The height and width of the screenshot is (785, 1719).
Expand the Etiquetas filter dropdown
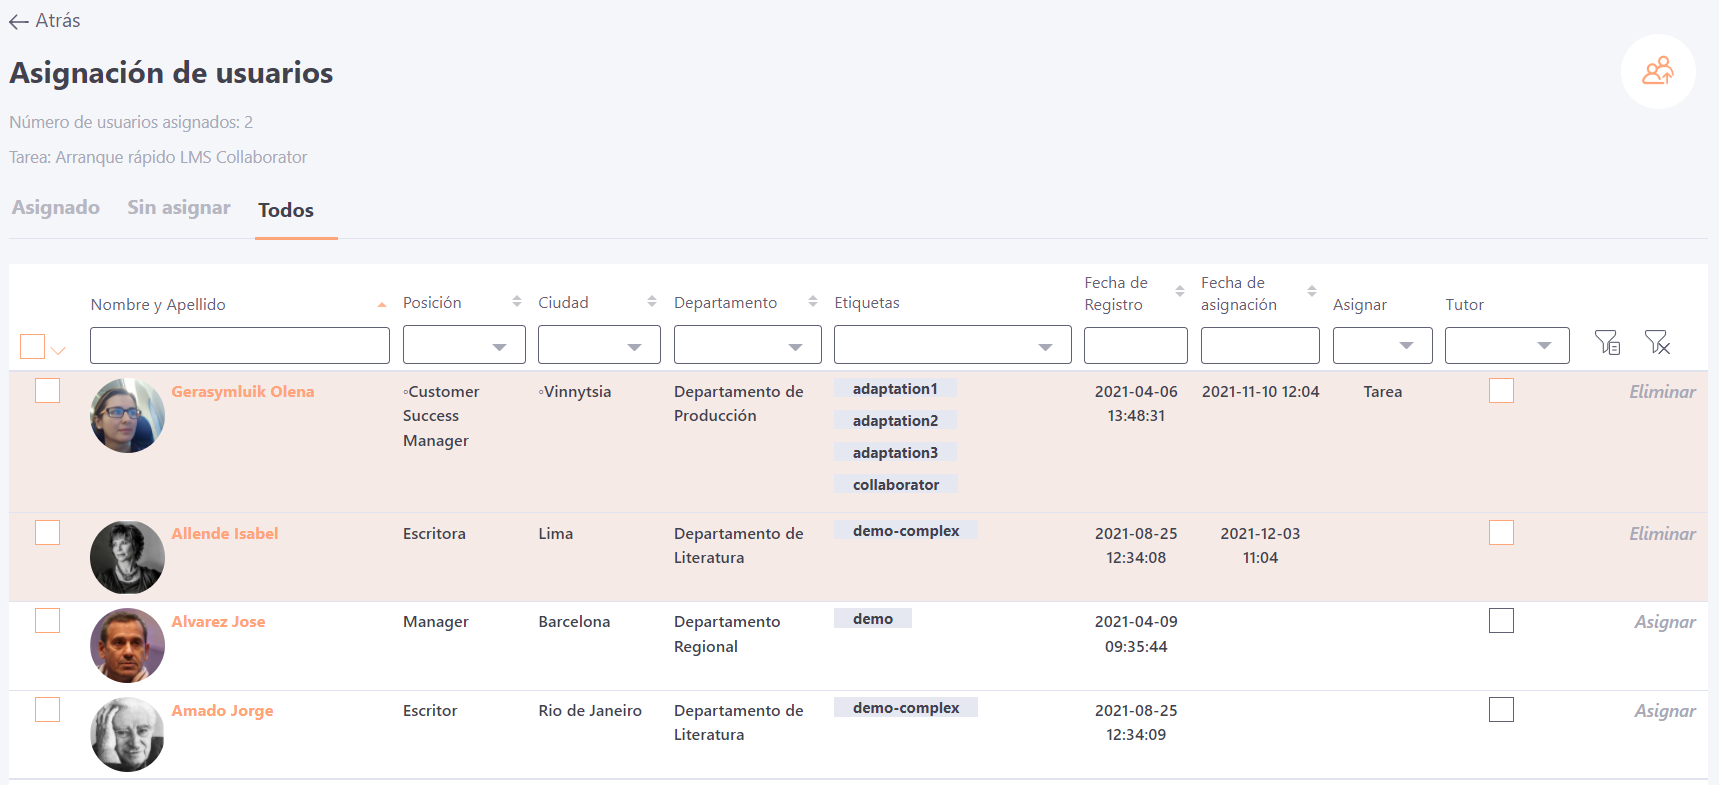click(x=952, y=345)
